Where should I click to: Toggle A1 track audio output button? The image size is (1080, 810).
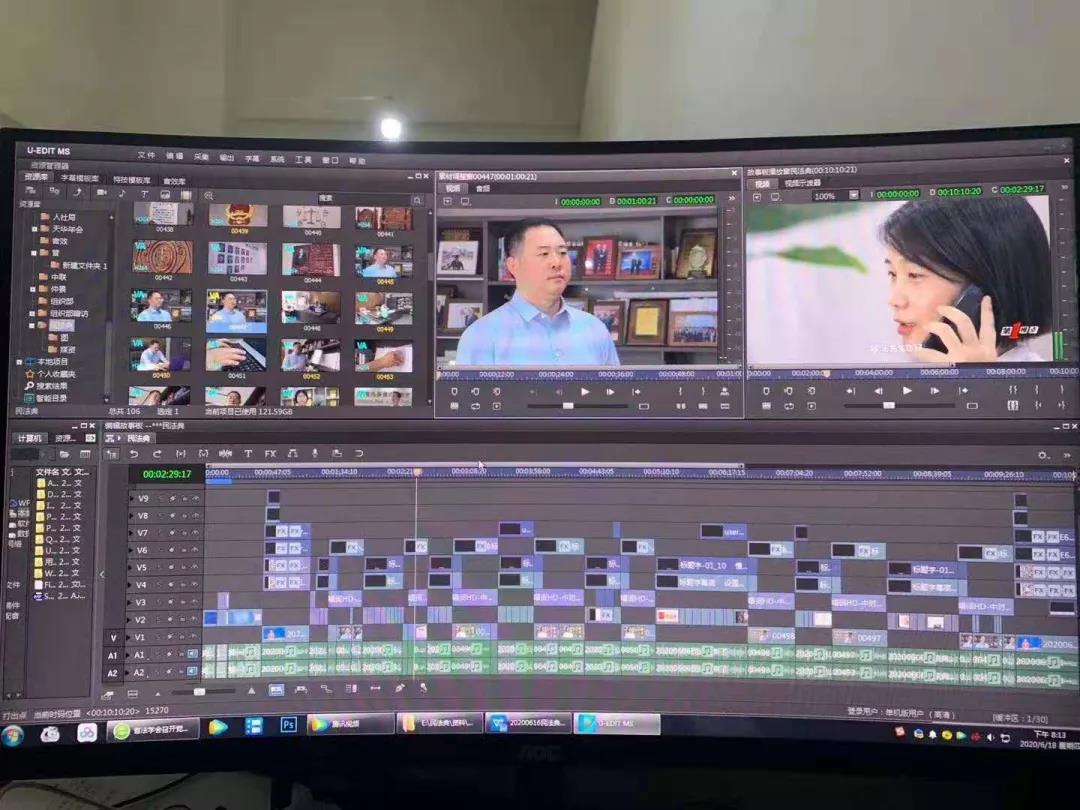192,654
